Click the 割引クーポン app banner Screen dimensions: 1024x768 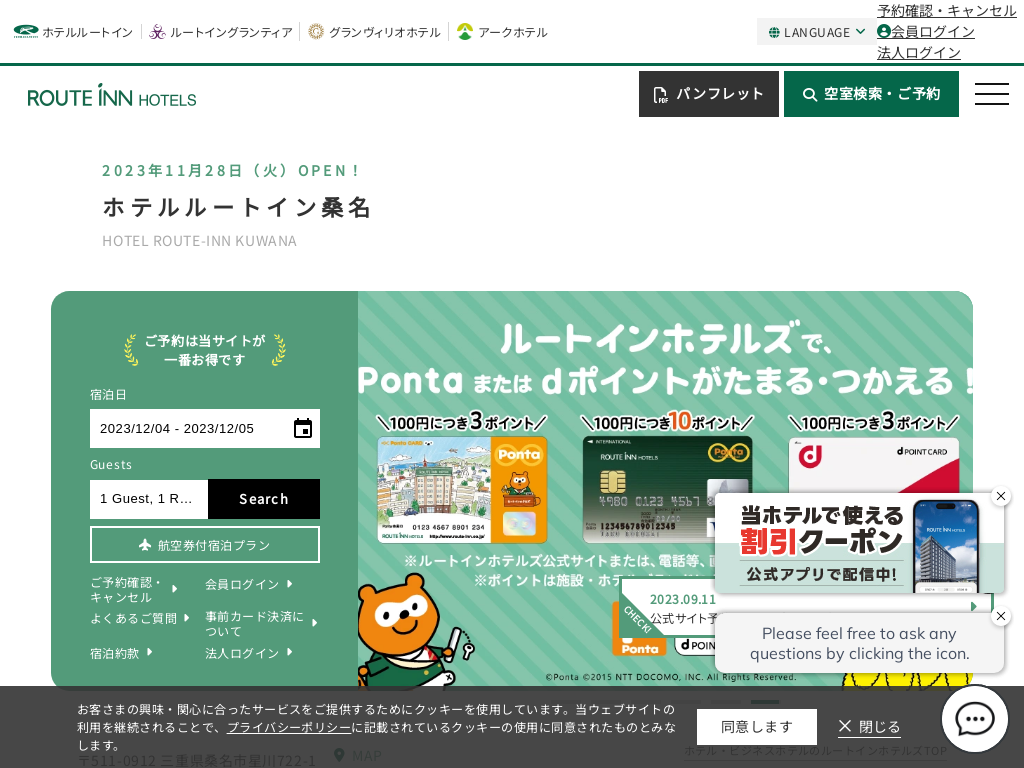tap(859, 543)
